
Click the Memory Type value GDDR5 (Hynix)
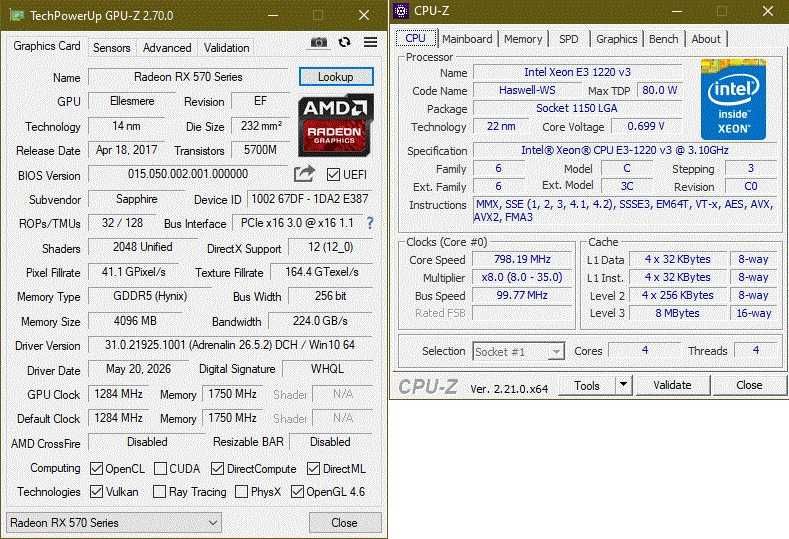(150, 296)
